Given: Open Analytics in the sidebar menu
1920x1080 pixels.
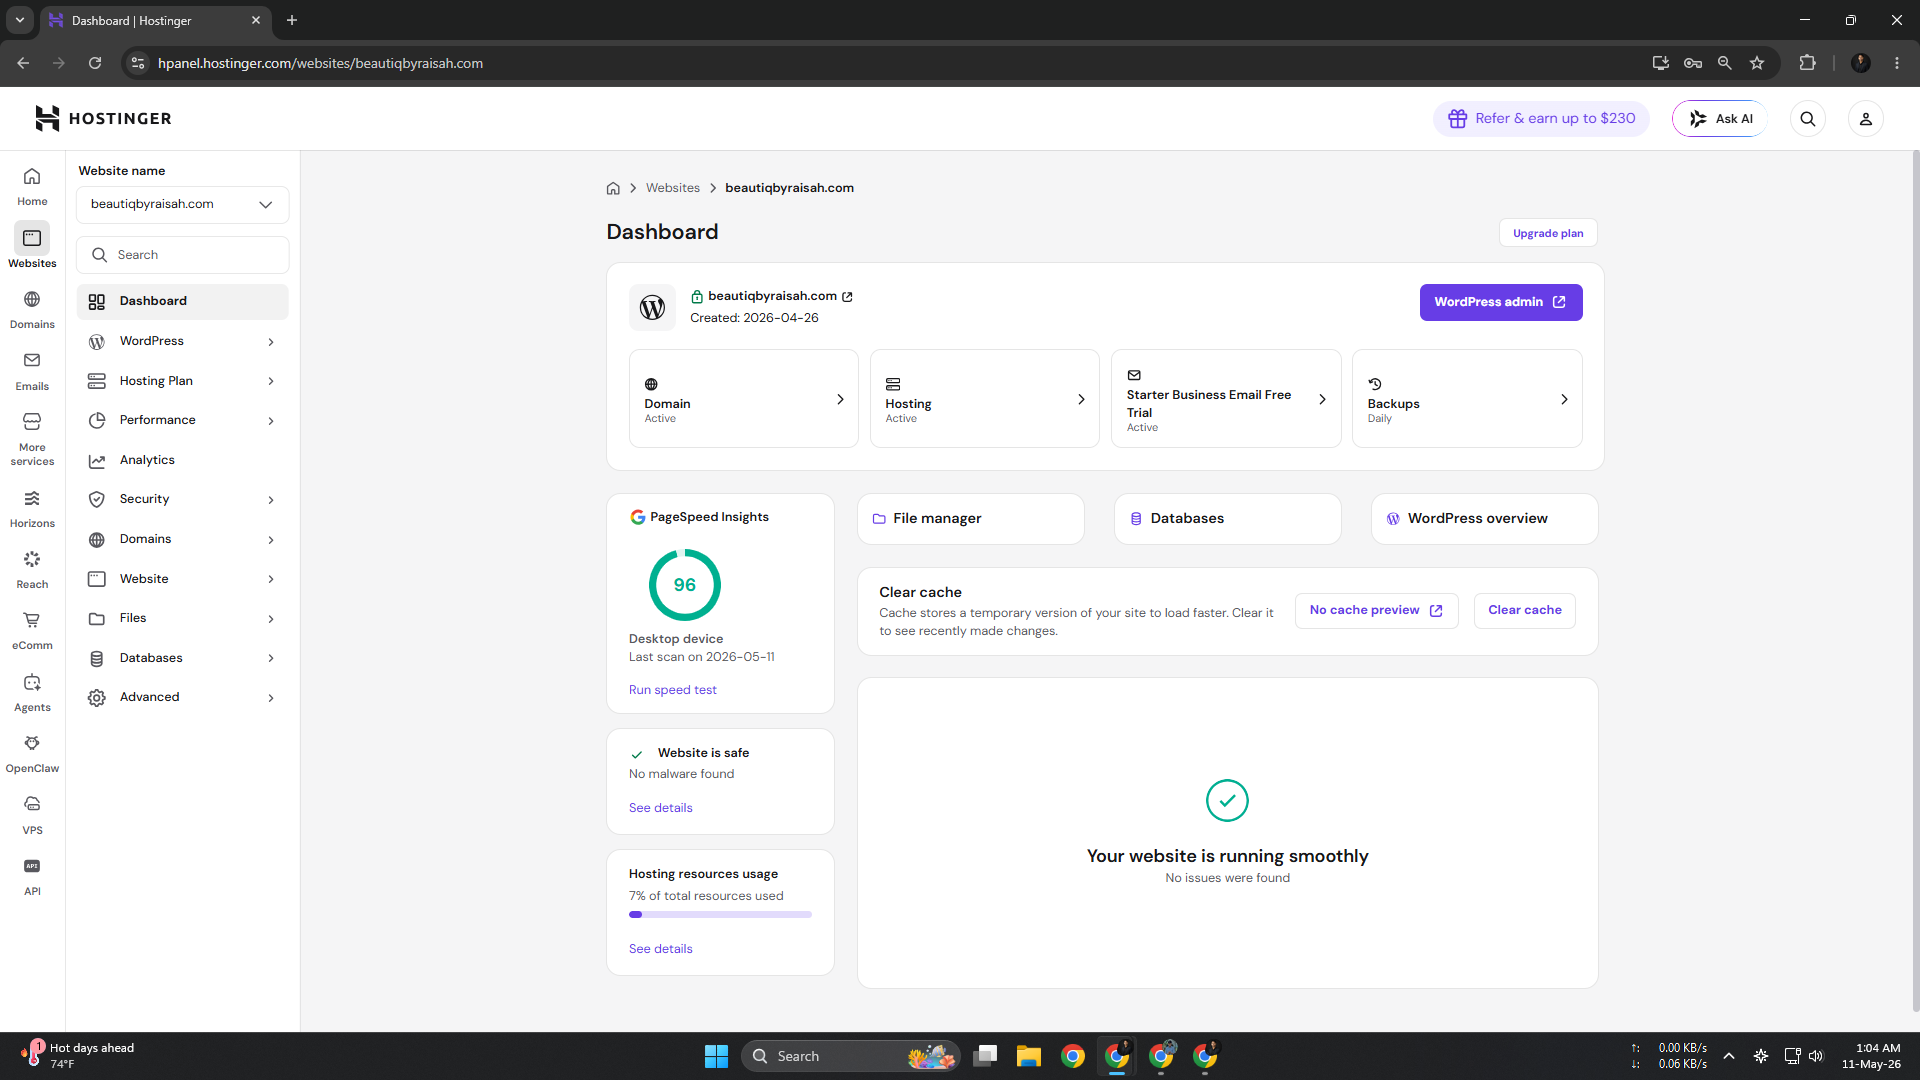Looking at the screenshot, I should point(183,461).
